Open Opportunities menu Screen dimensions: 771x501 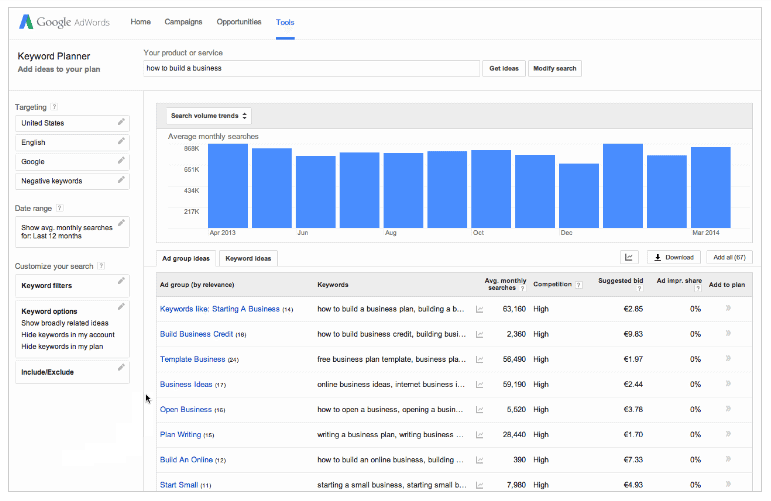tap(239, 22)
